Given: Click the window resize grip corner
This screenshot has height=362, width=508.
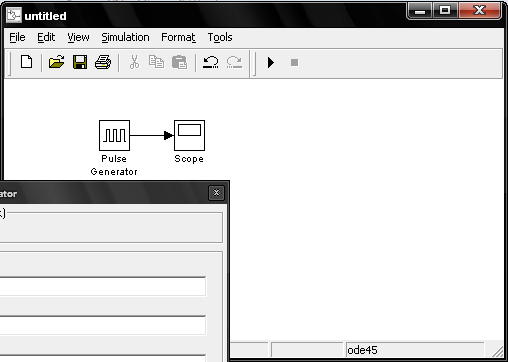Looking at the screenshot, I should [x=498, y=351].
